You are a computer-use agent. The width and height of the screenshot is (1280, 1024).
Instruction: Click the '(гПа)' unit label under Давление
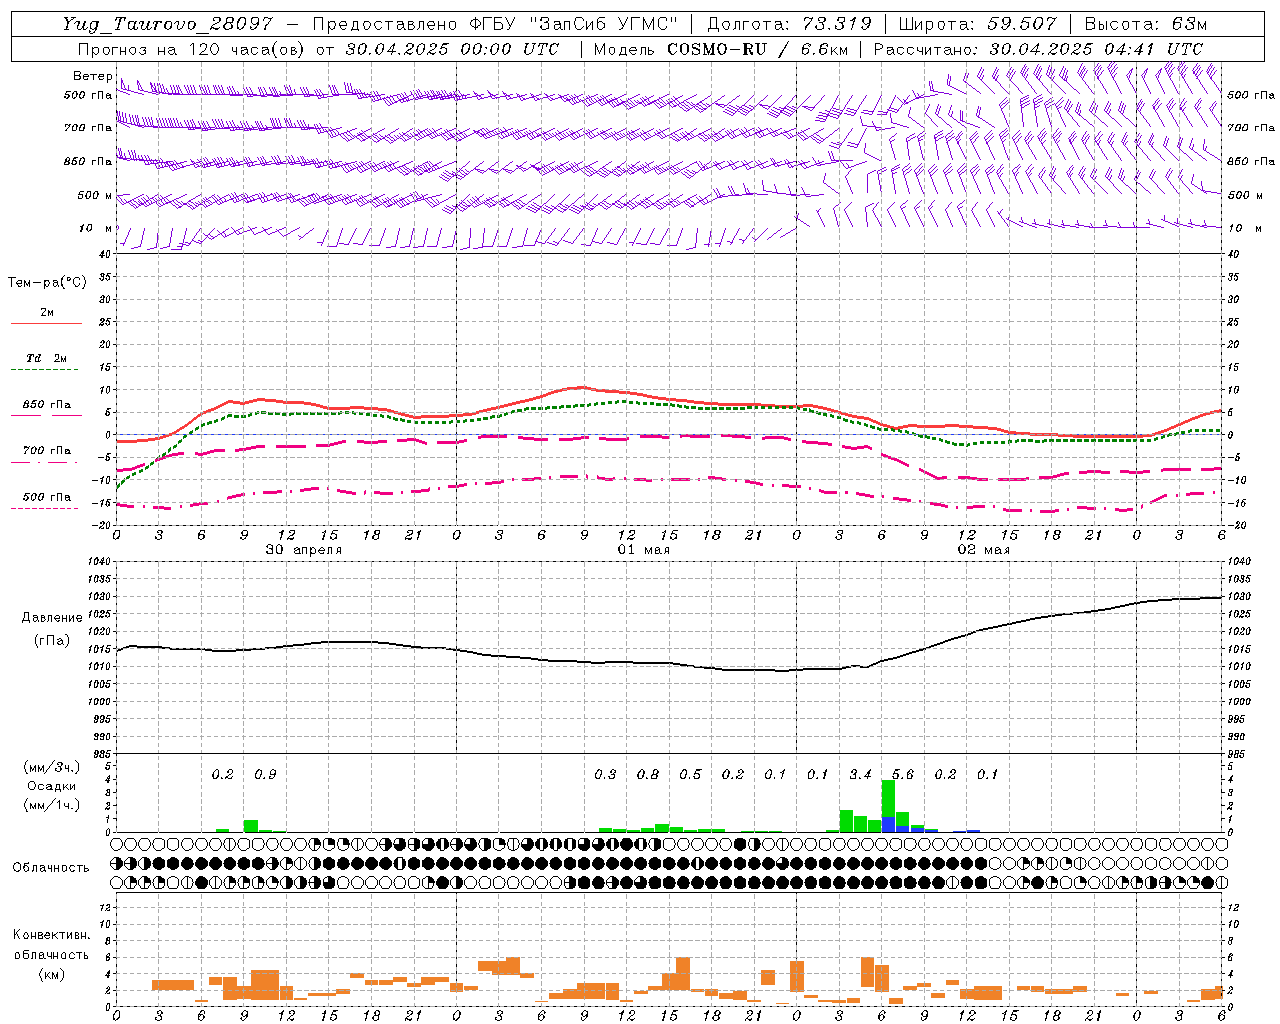[52, 640]
